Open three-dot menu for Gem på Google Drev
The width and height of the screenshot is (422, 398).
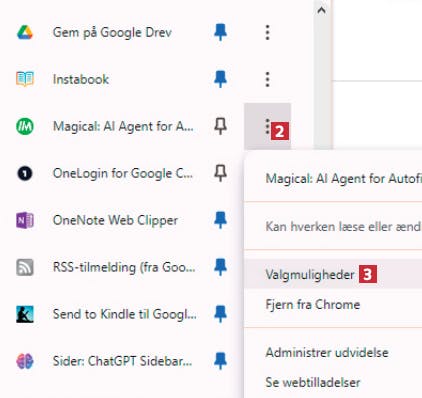[267, 32]
